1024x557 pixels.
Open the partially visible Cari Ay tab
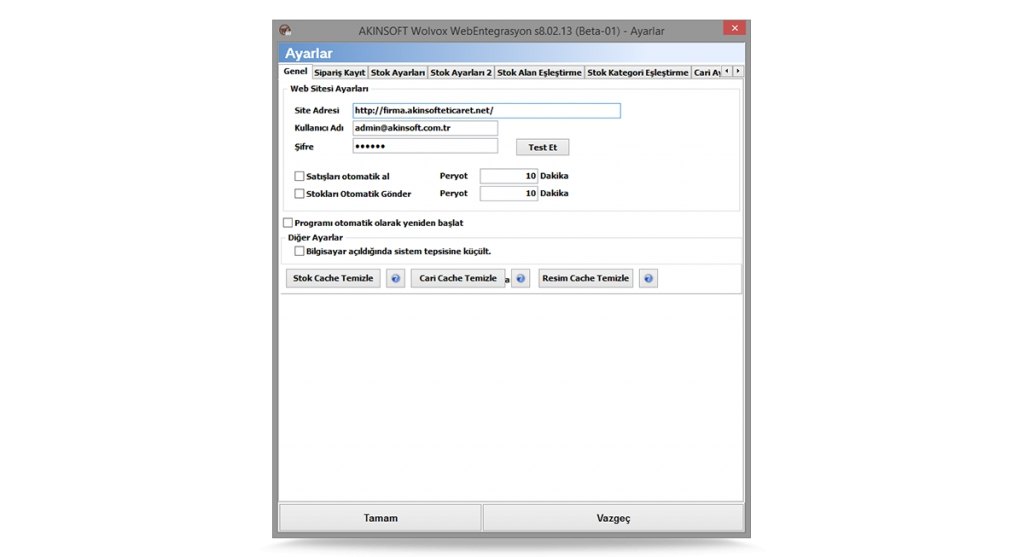tap(706, 72)
